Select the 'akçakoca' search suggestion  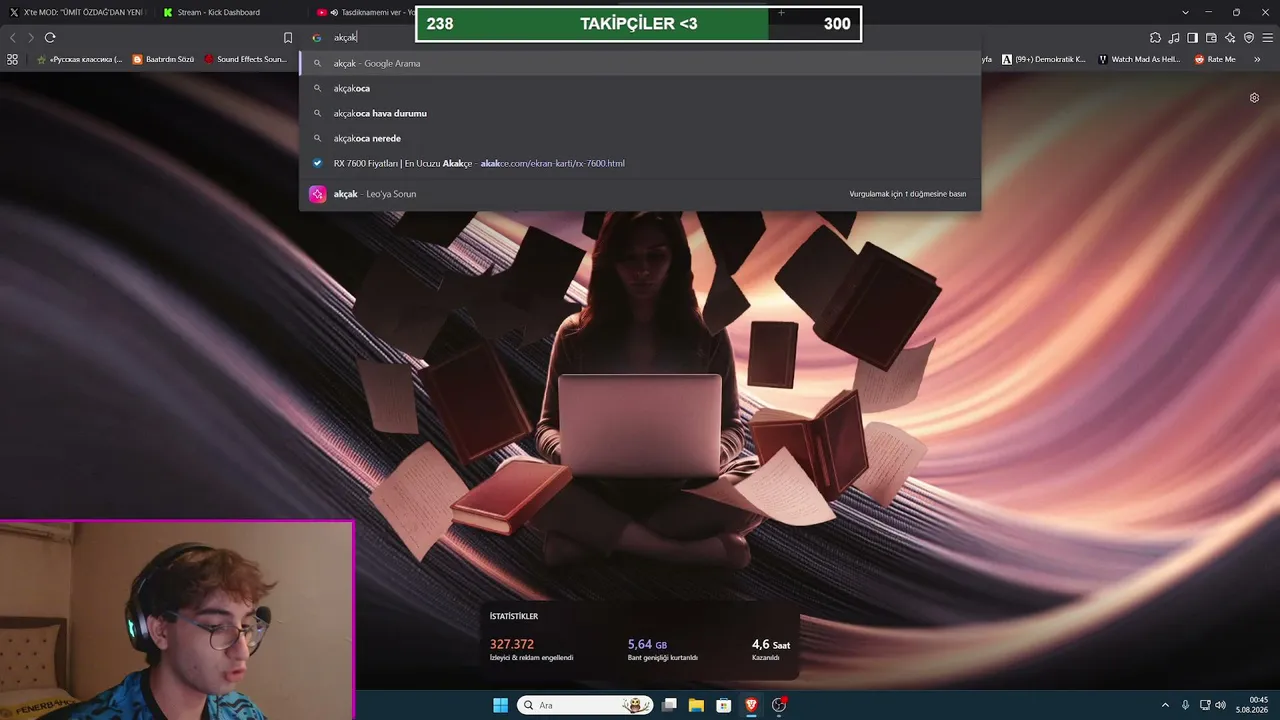click(640, 88)
